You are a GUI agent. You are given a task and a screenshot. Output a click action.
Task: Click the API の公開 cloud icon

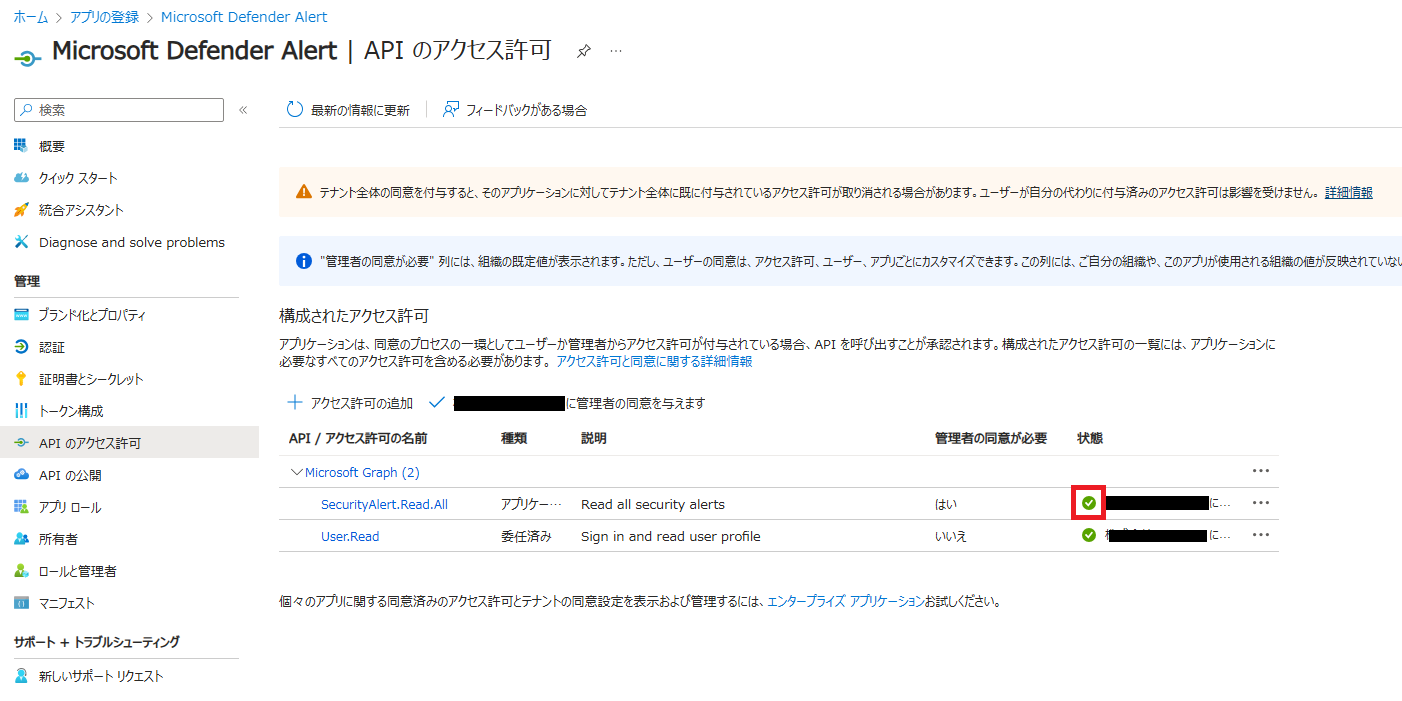click(x=21, y=475)
